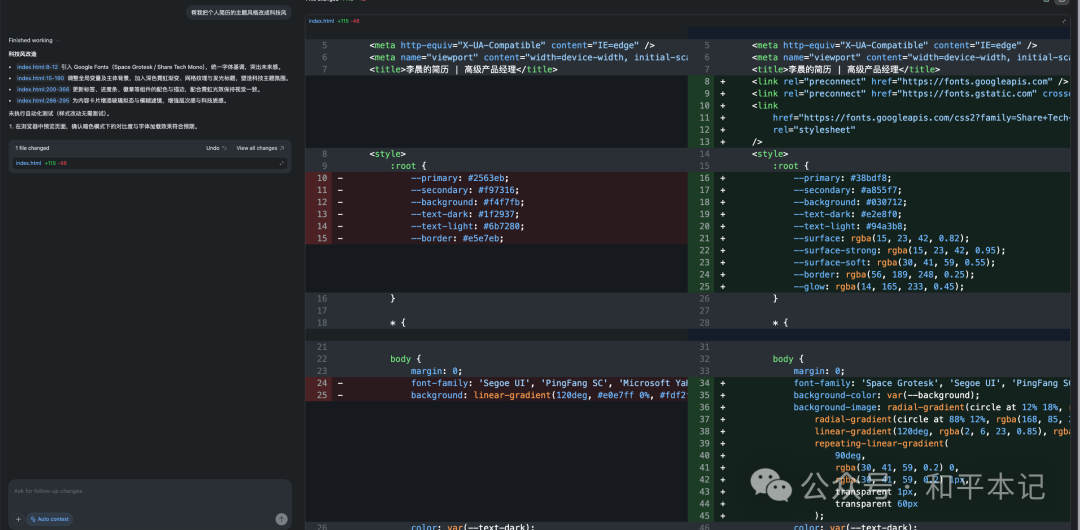The image size is (1080, 530).
Task: Open the index.html +115 -48 changed-file row
Action: (149, 163)
